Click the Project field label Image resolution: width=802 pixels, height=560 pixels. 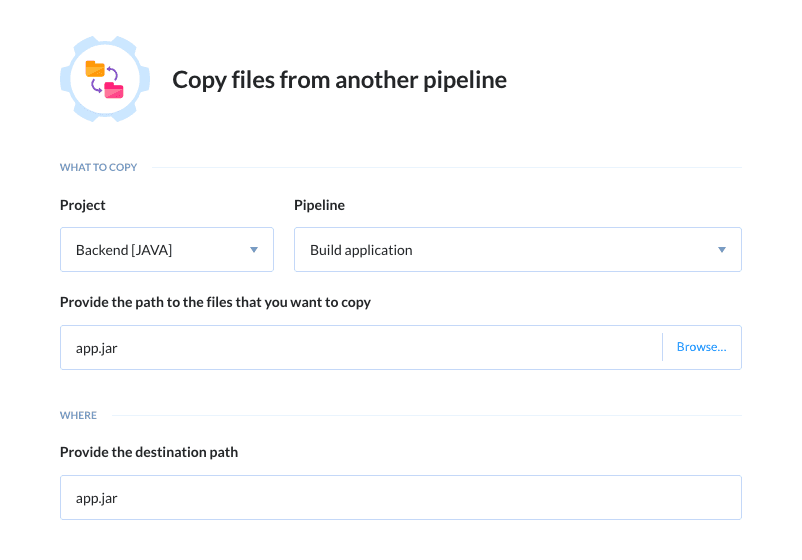(x=83, y=205)
